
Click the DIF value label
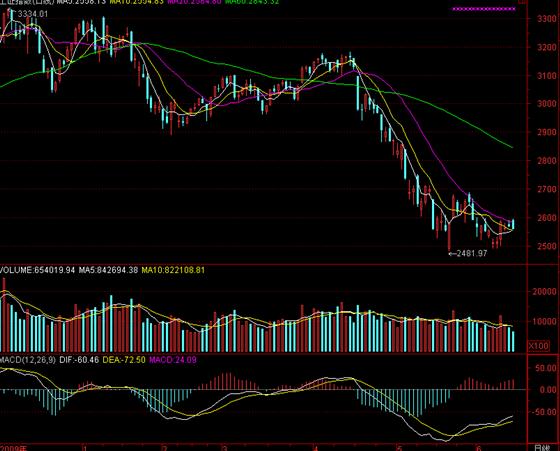click(x=79, y=360)
